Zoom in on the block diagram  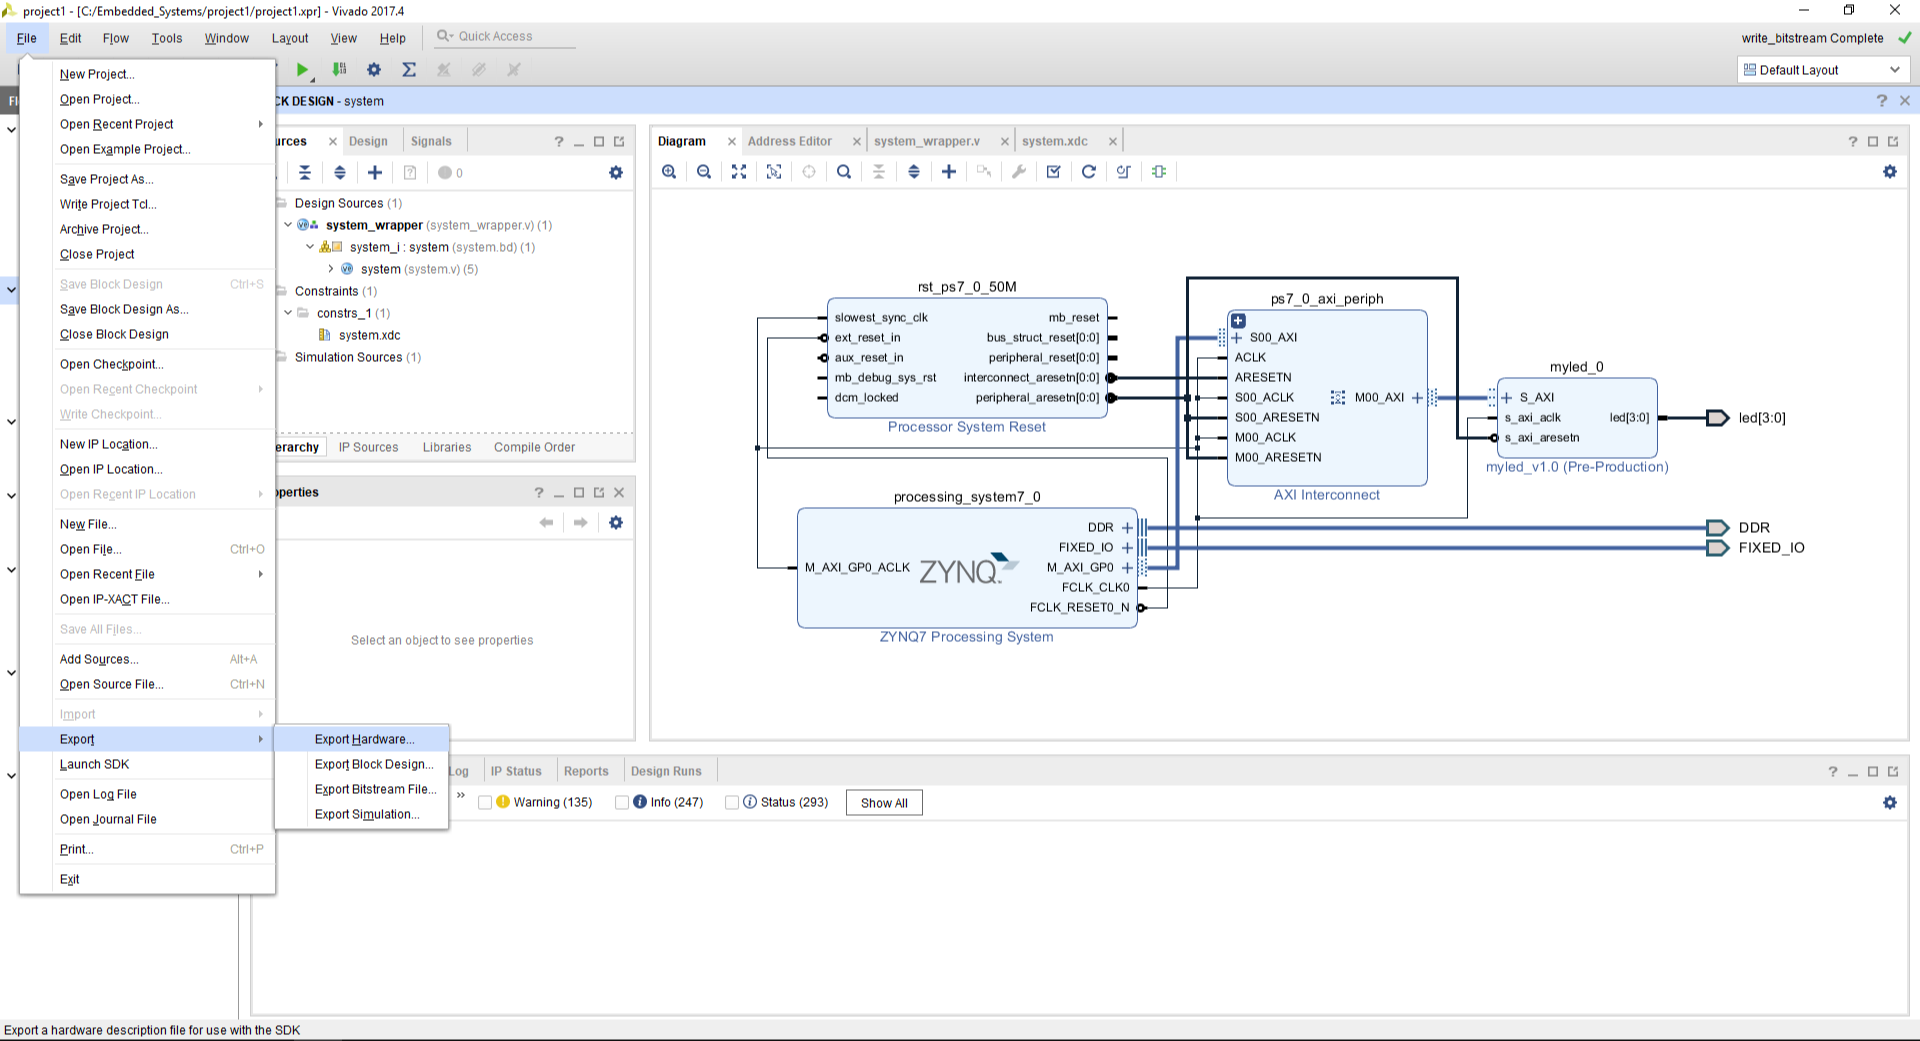point(669,172)
